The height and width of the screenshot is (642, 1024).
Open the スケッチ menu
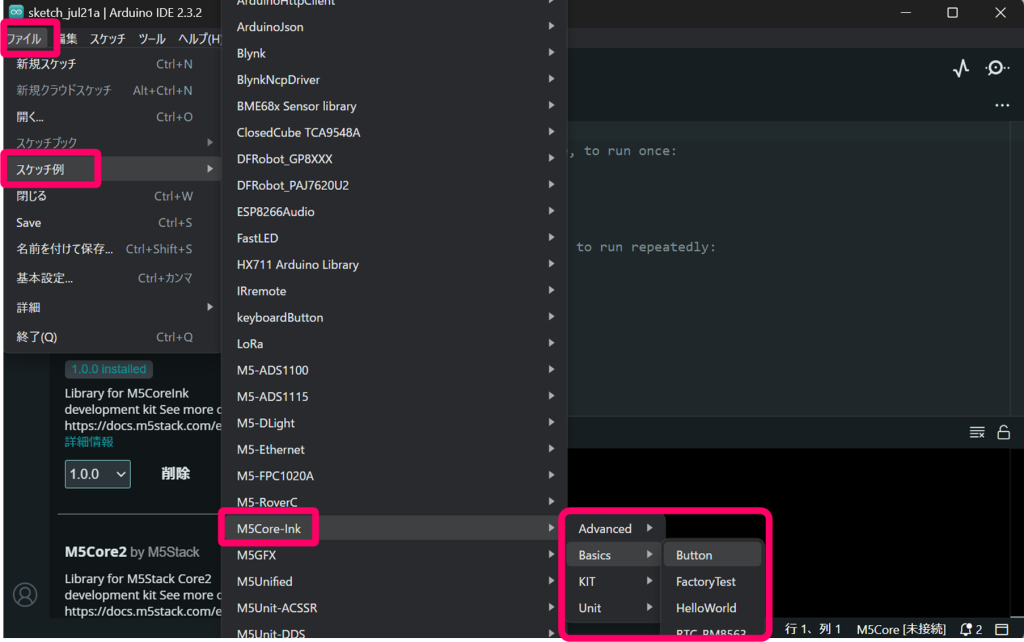click(108, 39)
